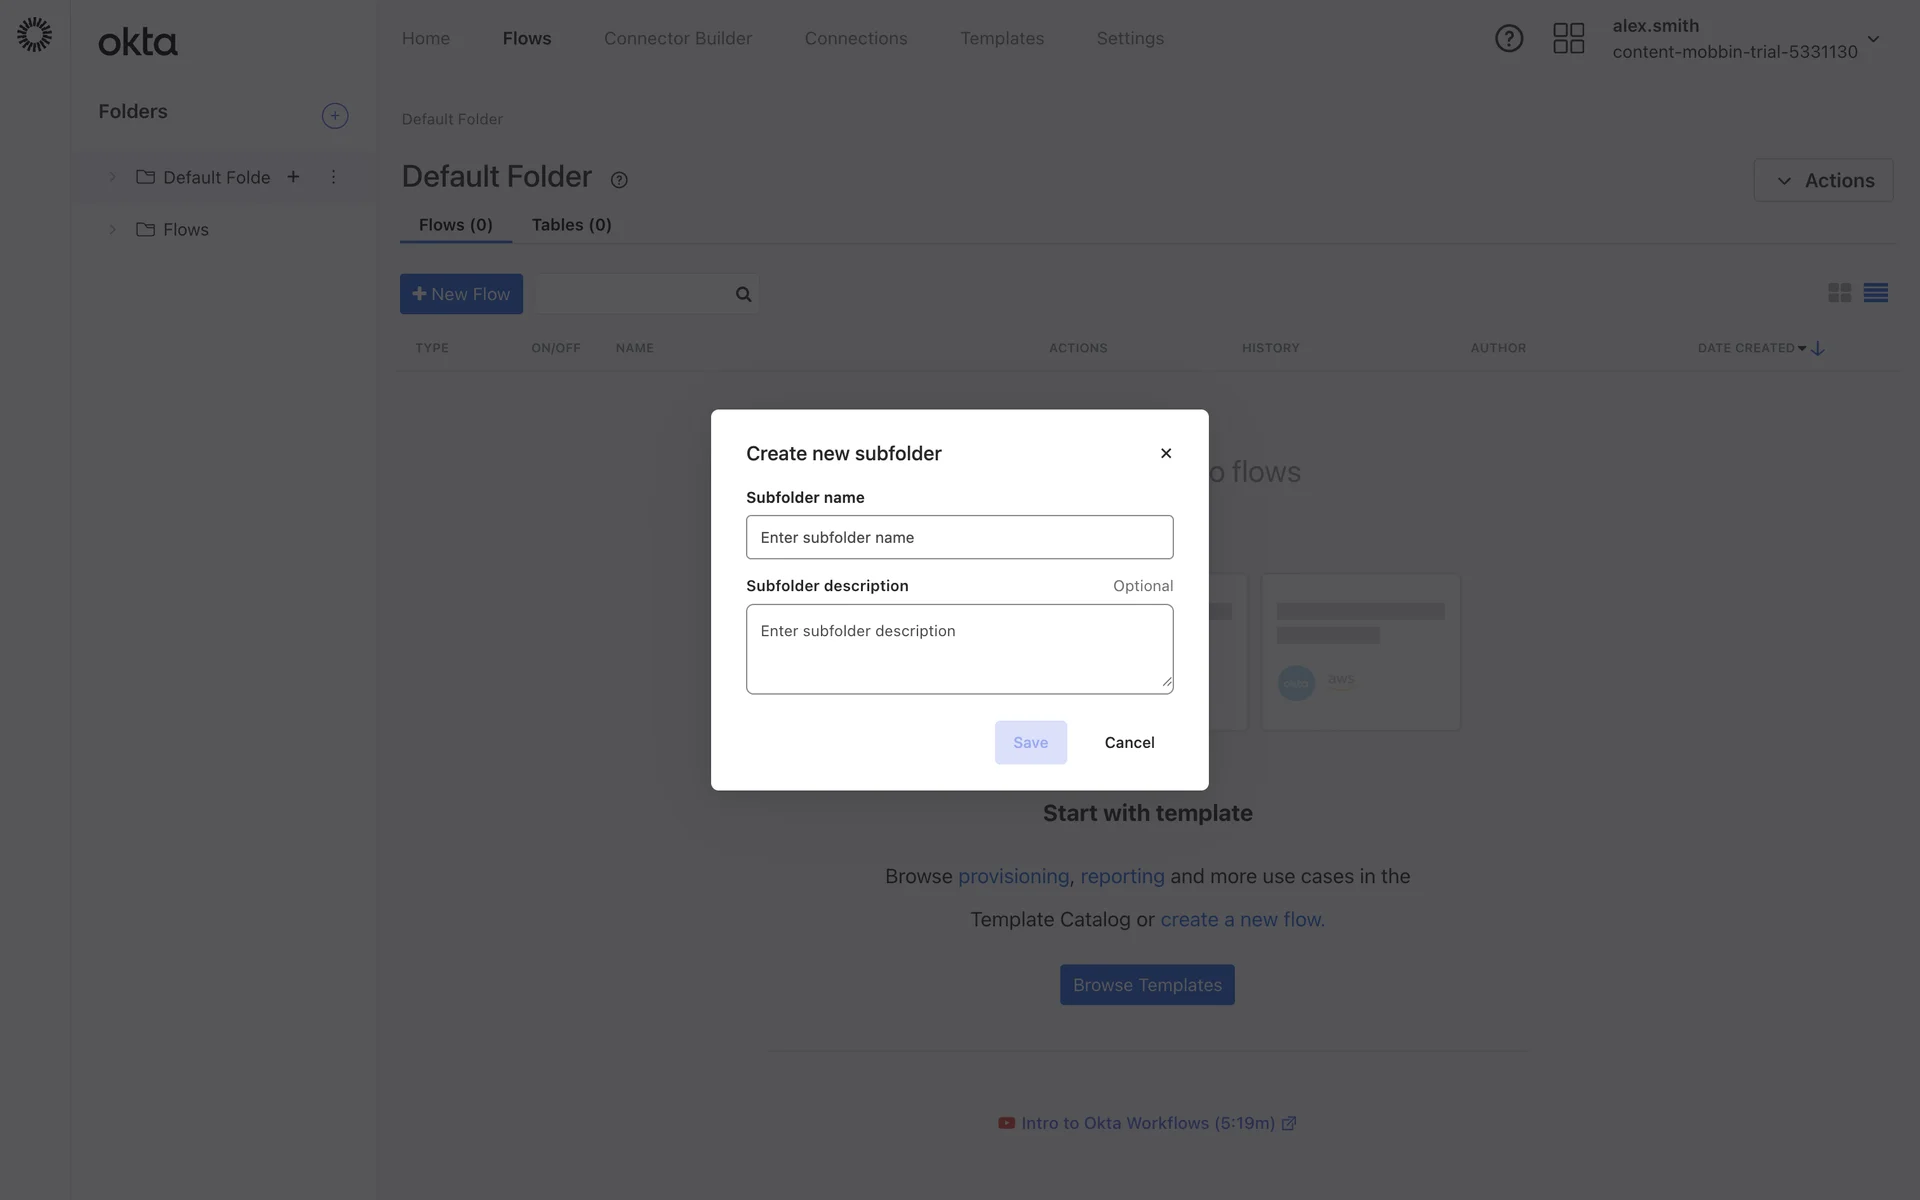Switch to the Tables (0) tab
This screenshot has width=1920, height=1200.
pos(571,225)
